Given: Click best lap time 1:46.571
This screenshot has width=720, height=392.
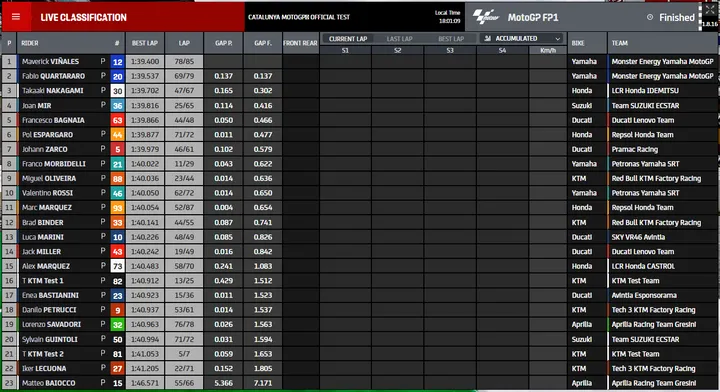Looking at the screenshot, I should [145, 383].
